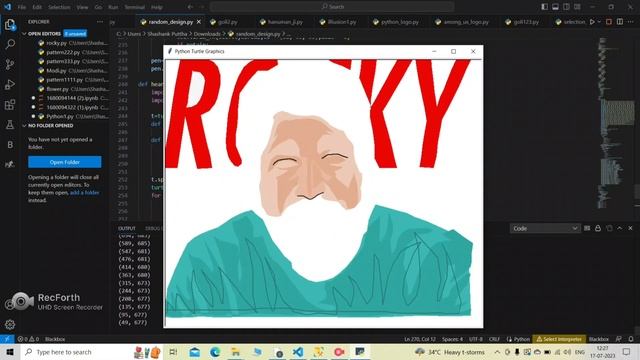
Task: Open the Testing flask icon view
Action: pyautogui.click(x=10, y=124)
